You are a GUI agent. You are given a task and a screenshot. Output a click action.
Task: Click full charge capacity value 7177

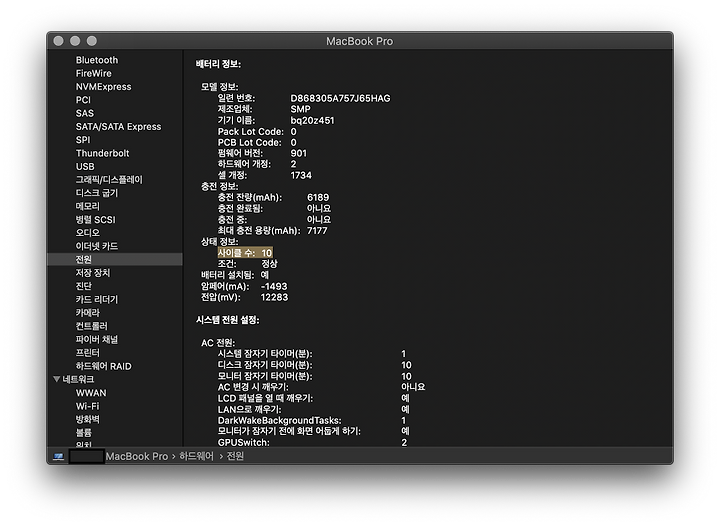coord(317,230)
